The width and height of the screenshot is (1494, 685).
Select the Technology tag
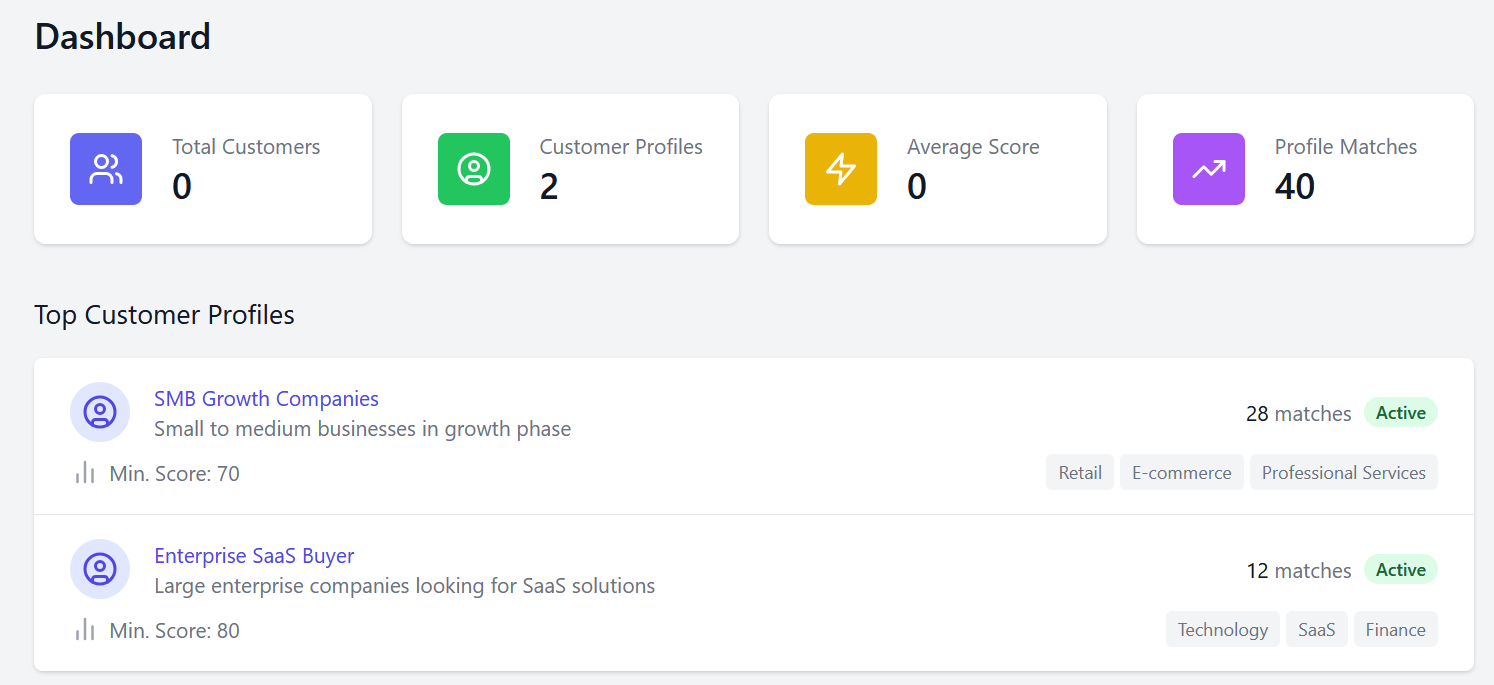1223,630
